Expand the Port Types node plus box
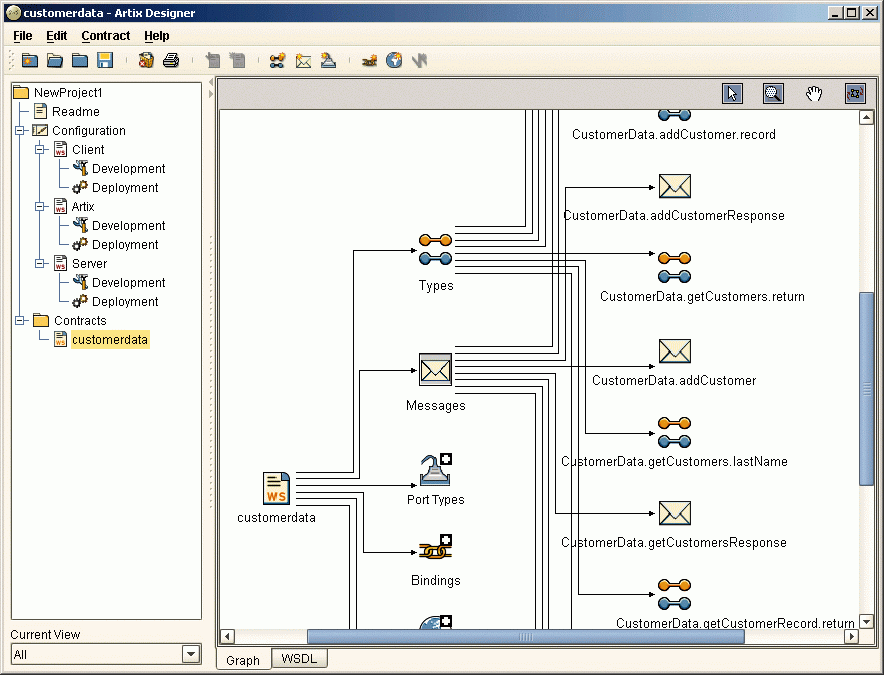This screenshot has height=675, width=884. click(x=446, y=459)
